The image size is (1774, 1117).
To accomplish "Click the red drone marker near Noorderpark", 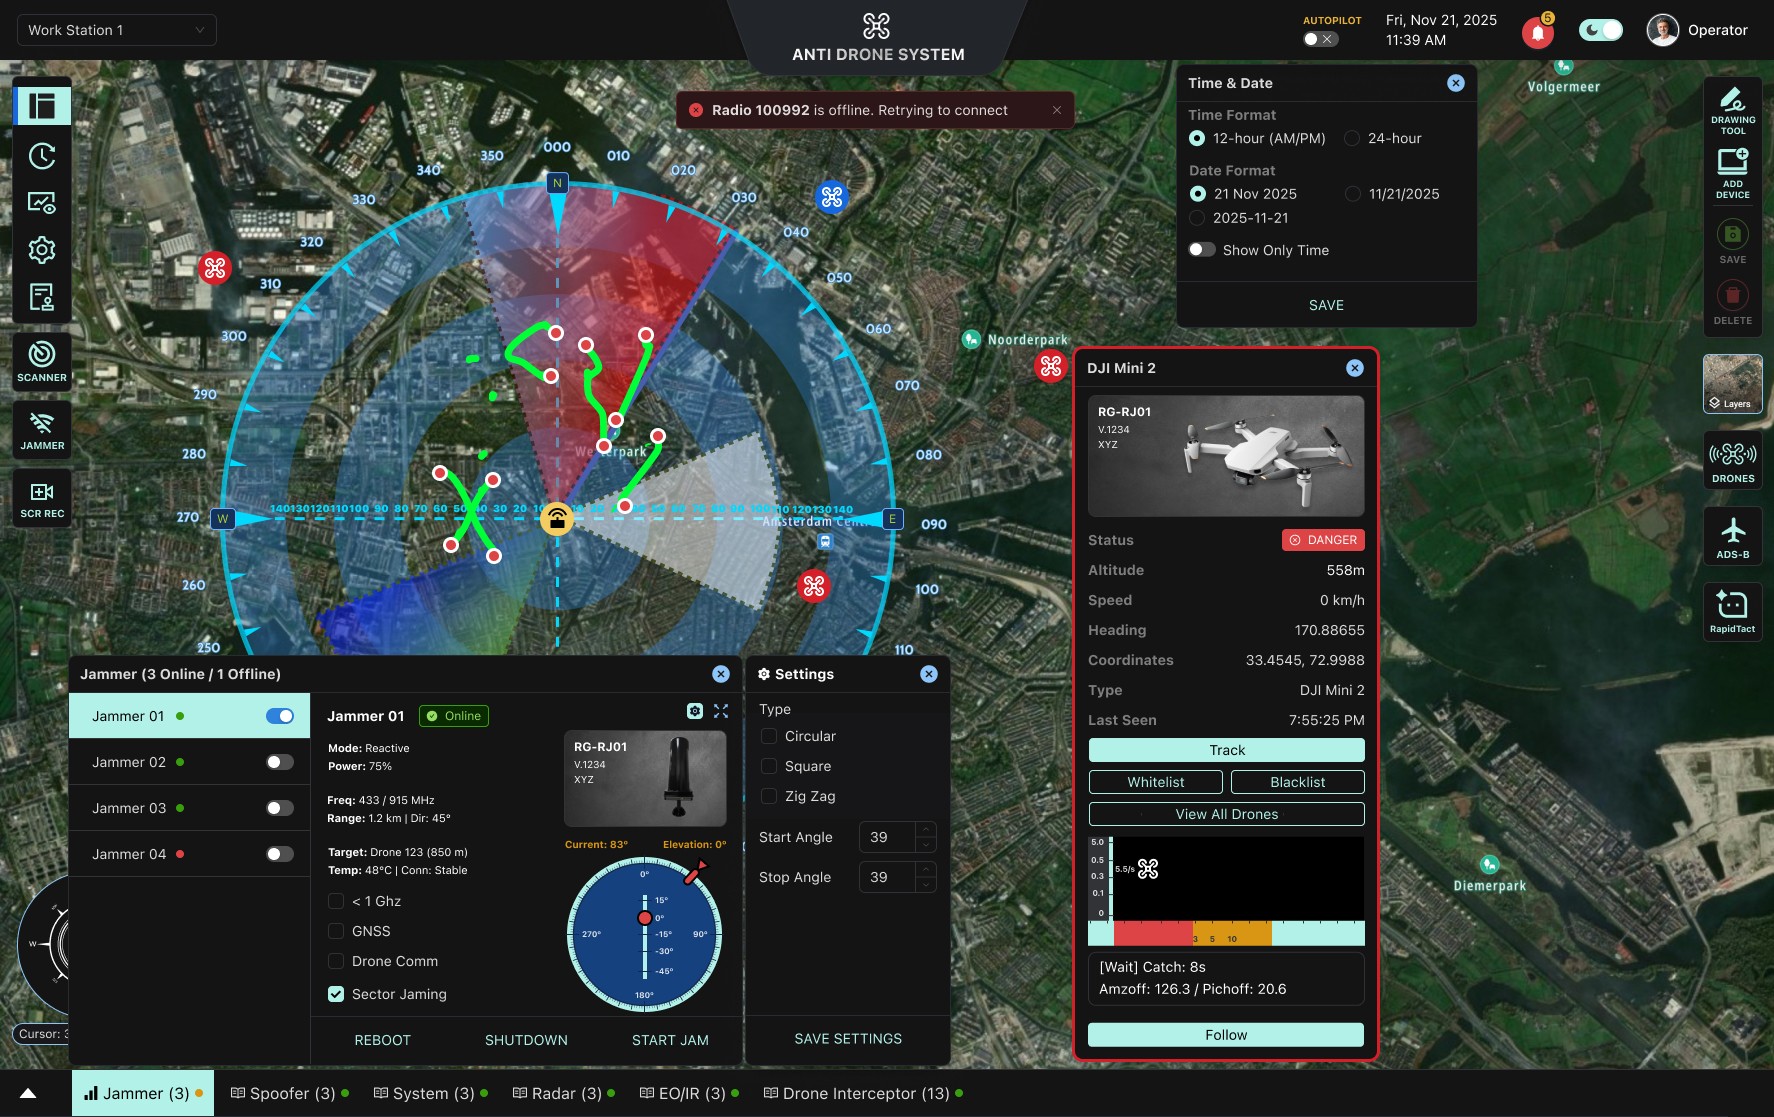I will (x=1051, y=367).
